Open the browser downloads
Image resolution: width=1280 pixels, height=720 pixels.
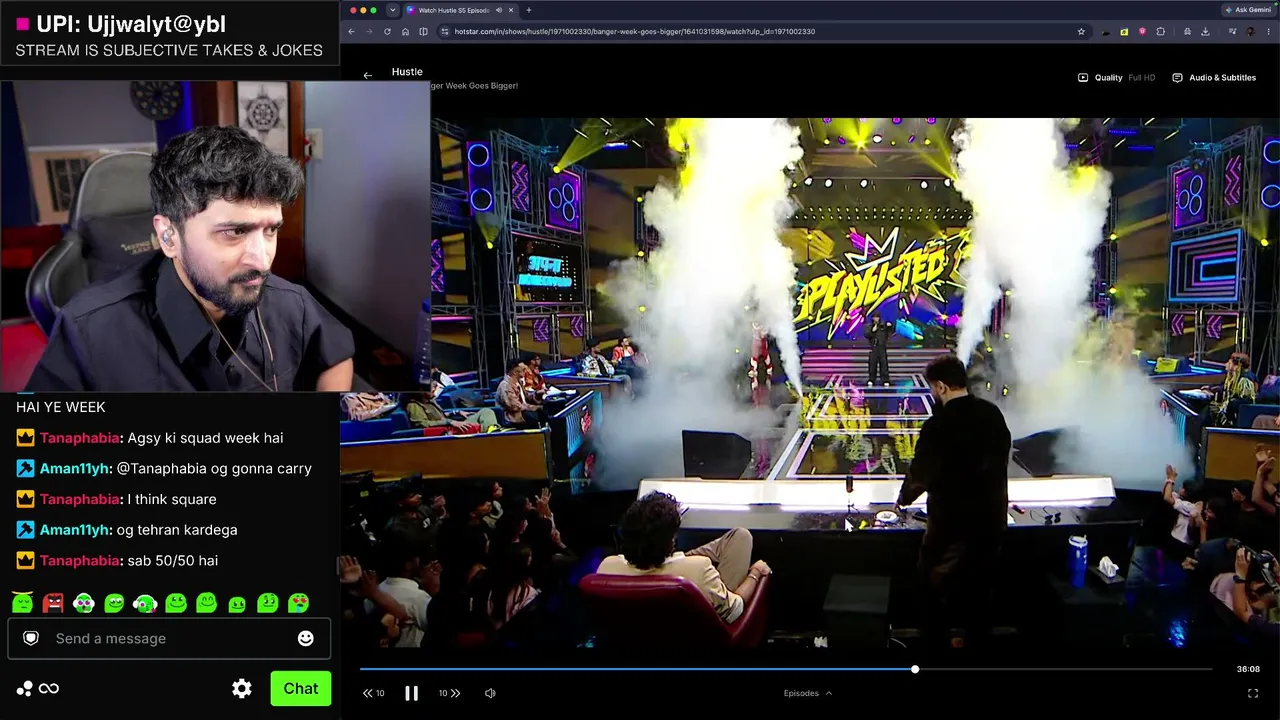tap(1205, 31)
